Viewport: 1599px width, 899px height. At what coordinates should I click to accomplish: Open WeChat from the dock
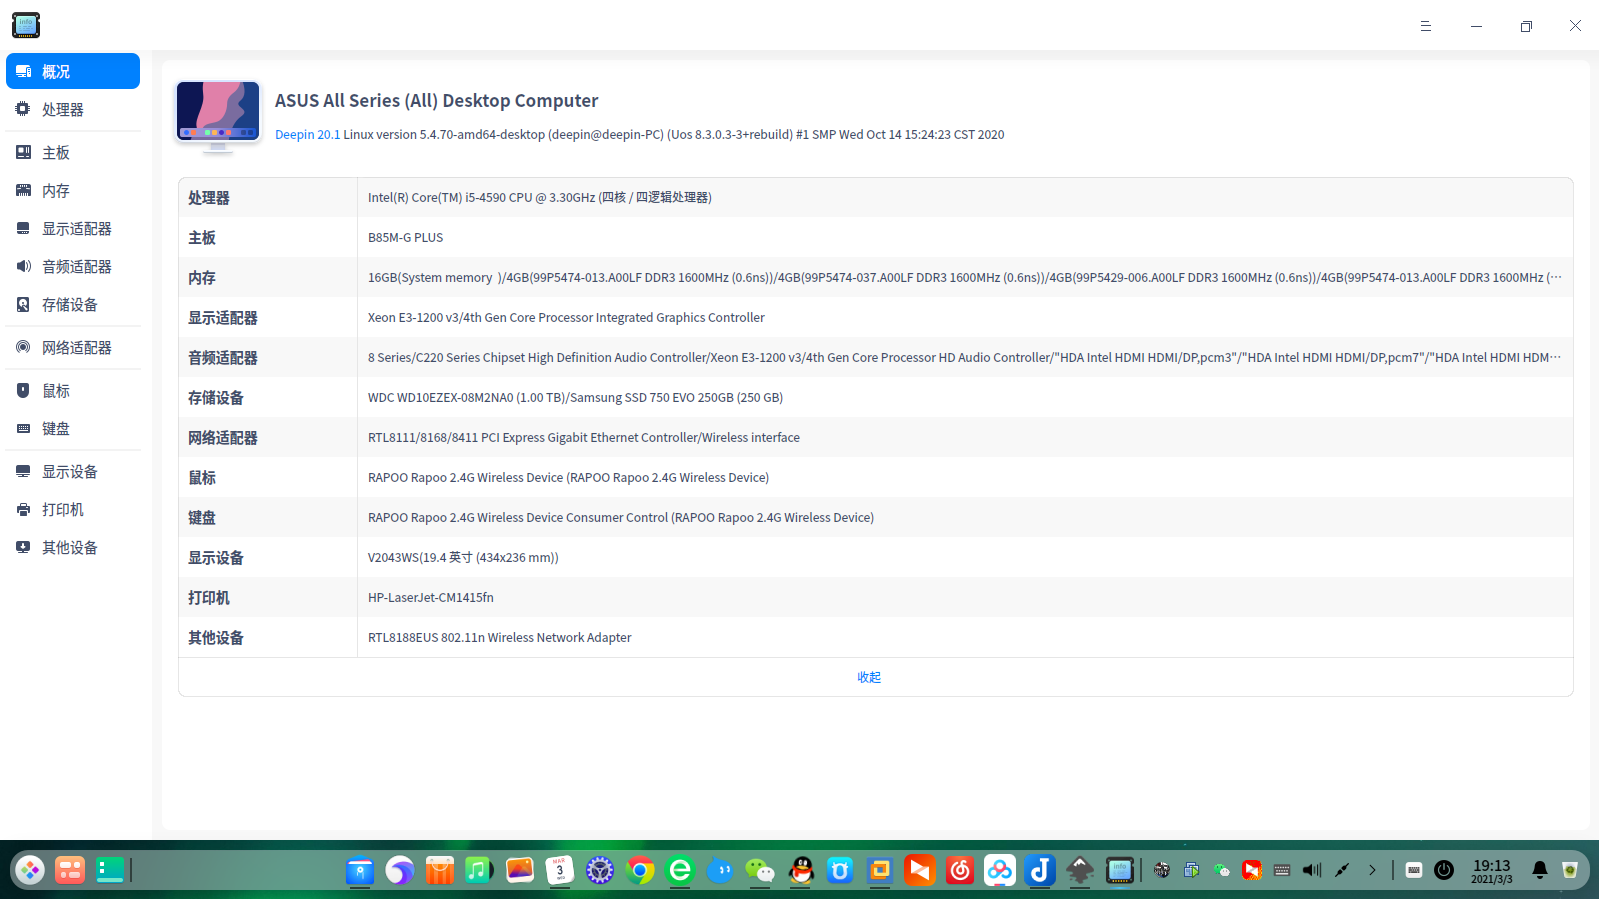760,870
